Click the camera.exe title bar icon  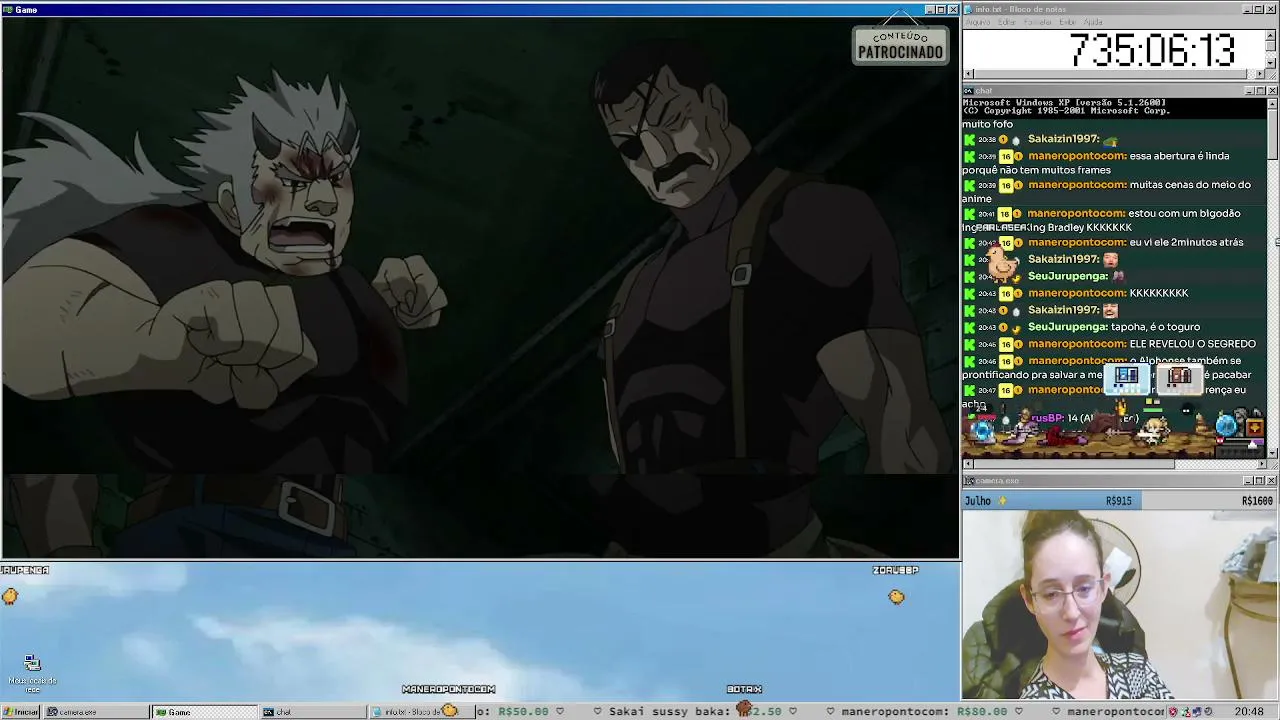968,481
